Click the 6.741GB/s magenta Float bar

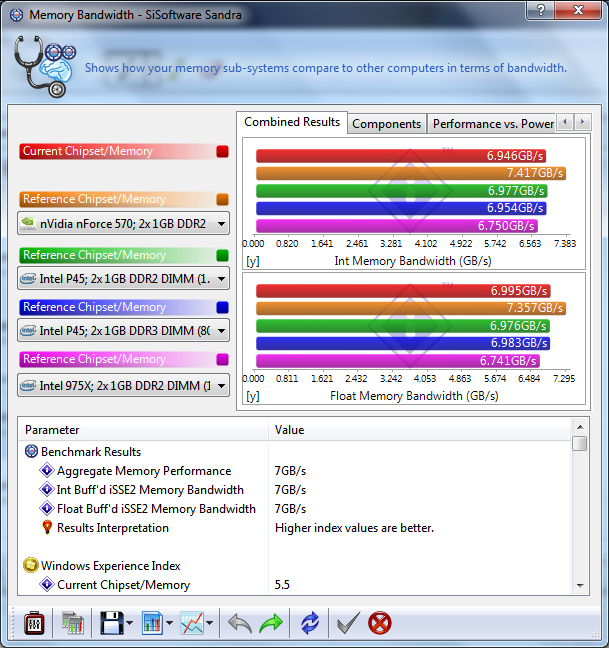[x=397, y=361]
